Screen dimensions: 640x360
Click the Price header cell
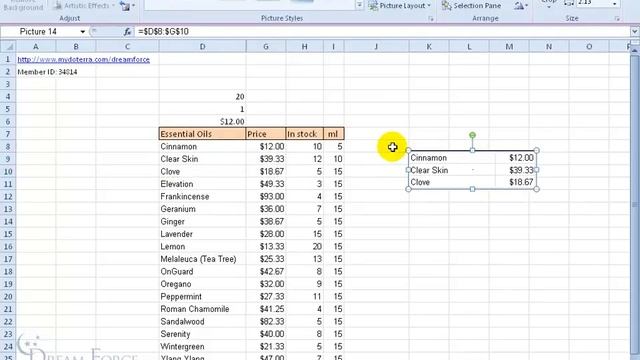point(266,134)
